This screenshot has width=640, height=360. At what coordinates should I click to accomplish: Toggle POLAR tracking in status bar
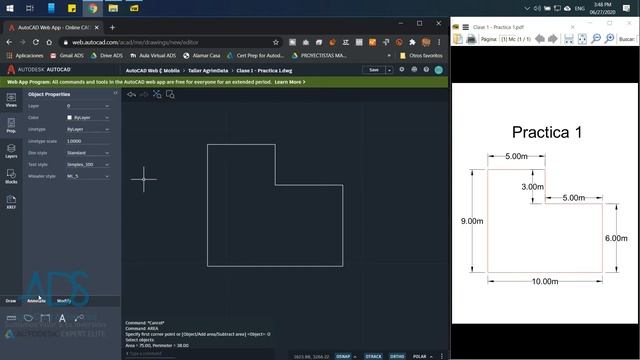click(x=419, y=356)
